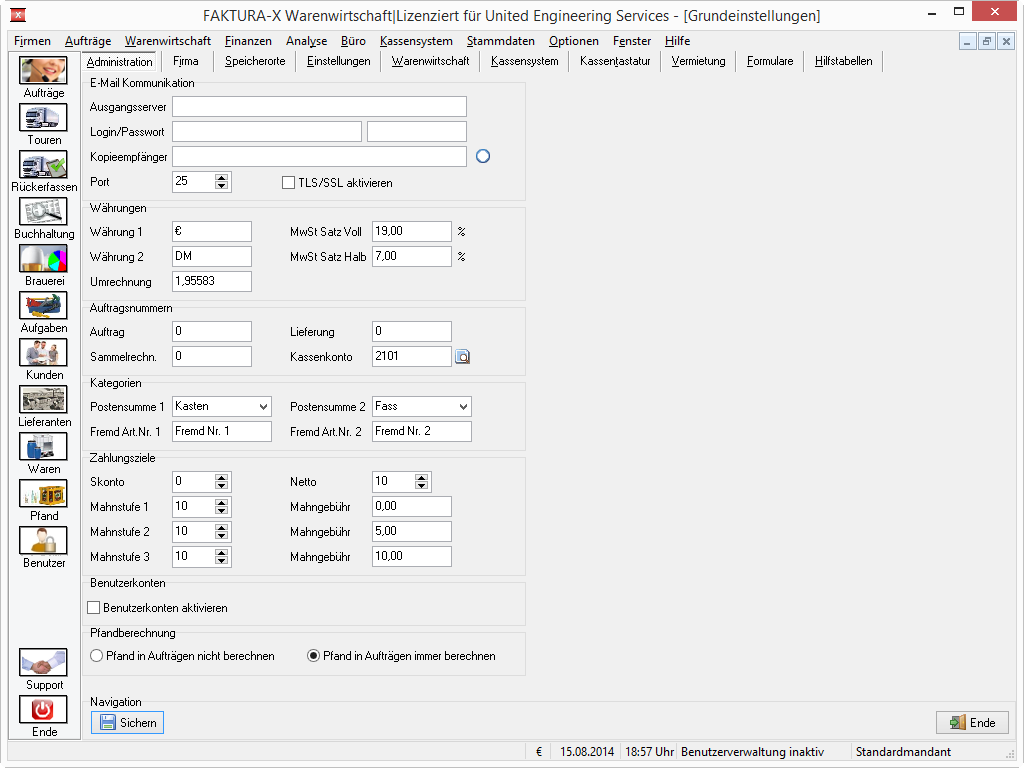Click the Kassenkonto lookup icon
The width and height of the screenshot is (1024, 768).
coord(462,357)
